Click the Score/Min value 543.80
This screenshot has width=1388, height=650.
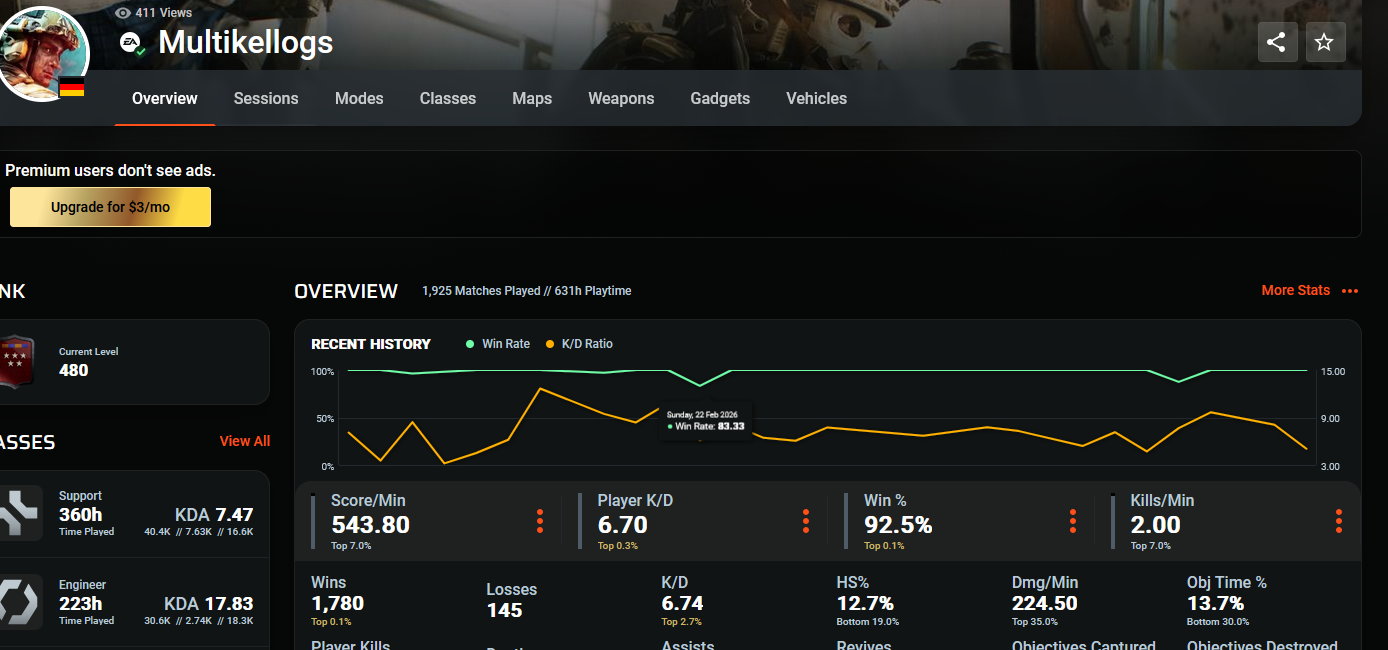[371, 524]
